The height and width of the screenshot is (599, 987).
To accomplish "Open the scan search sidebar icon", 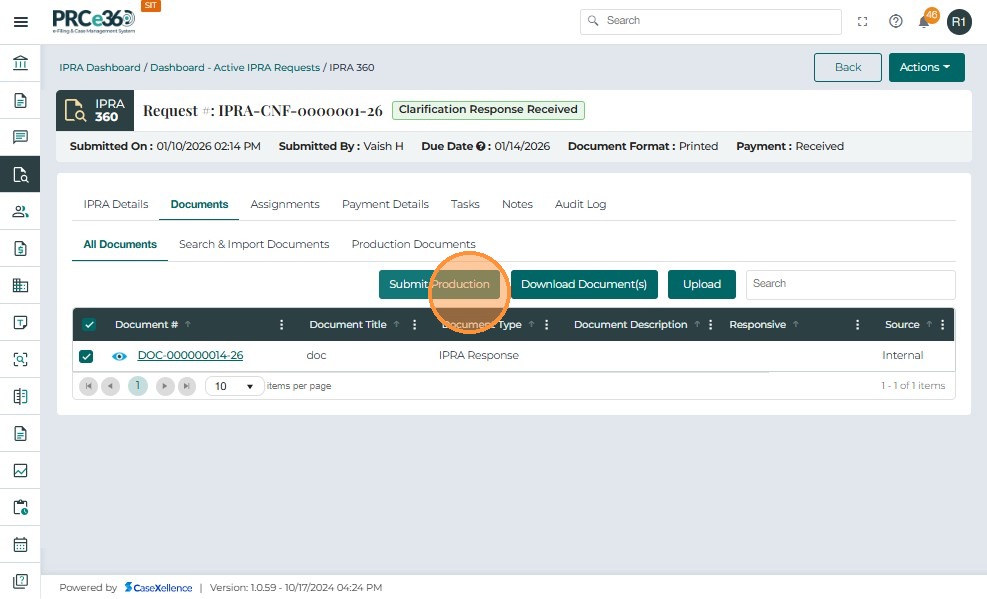I will point(20,359).
